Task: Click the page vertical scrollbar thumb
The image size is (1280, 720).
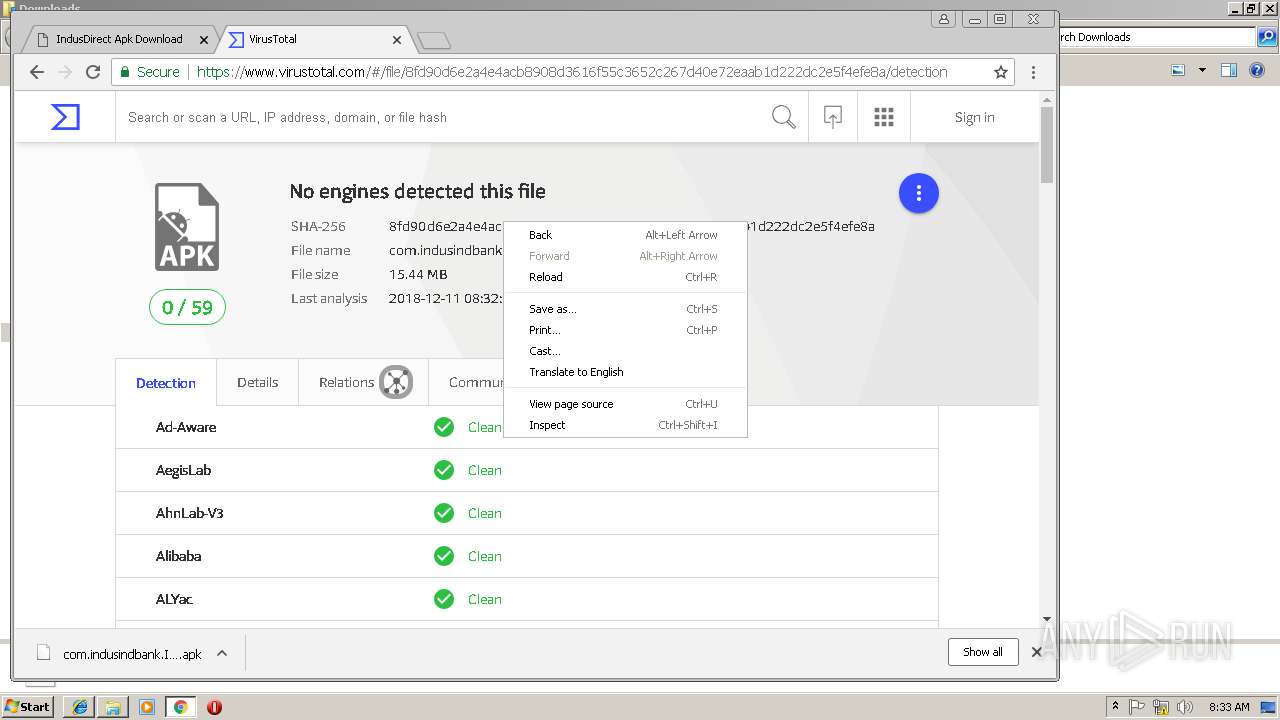Action: [1047, 145]
